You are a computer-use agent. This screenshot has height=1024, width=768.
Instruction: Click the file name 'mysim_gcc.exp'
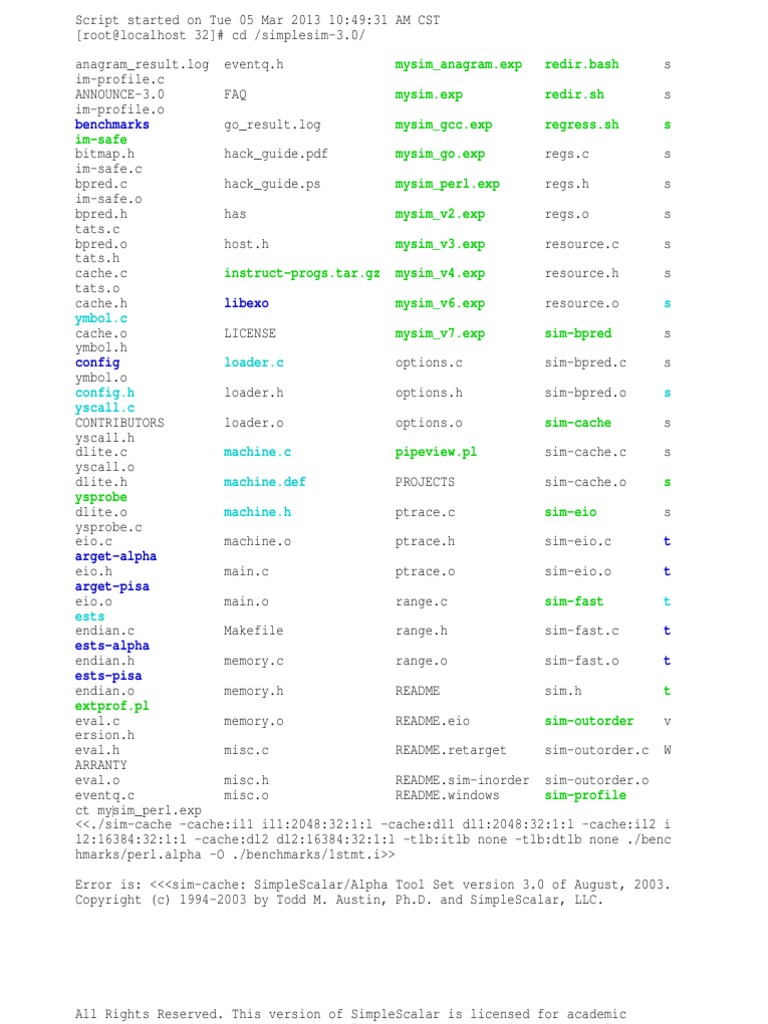point(443,125)
